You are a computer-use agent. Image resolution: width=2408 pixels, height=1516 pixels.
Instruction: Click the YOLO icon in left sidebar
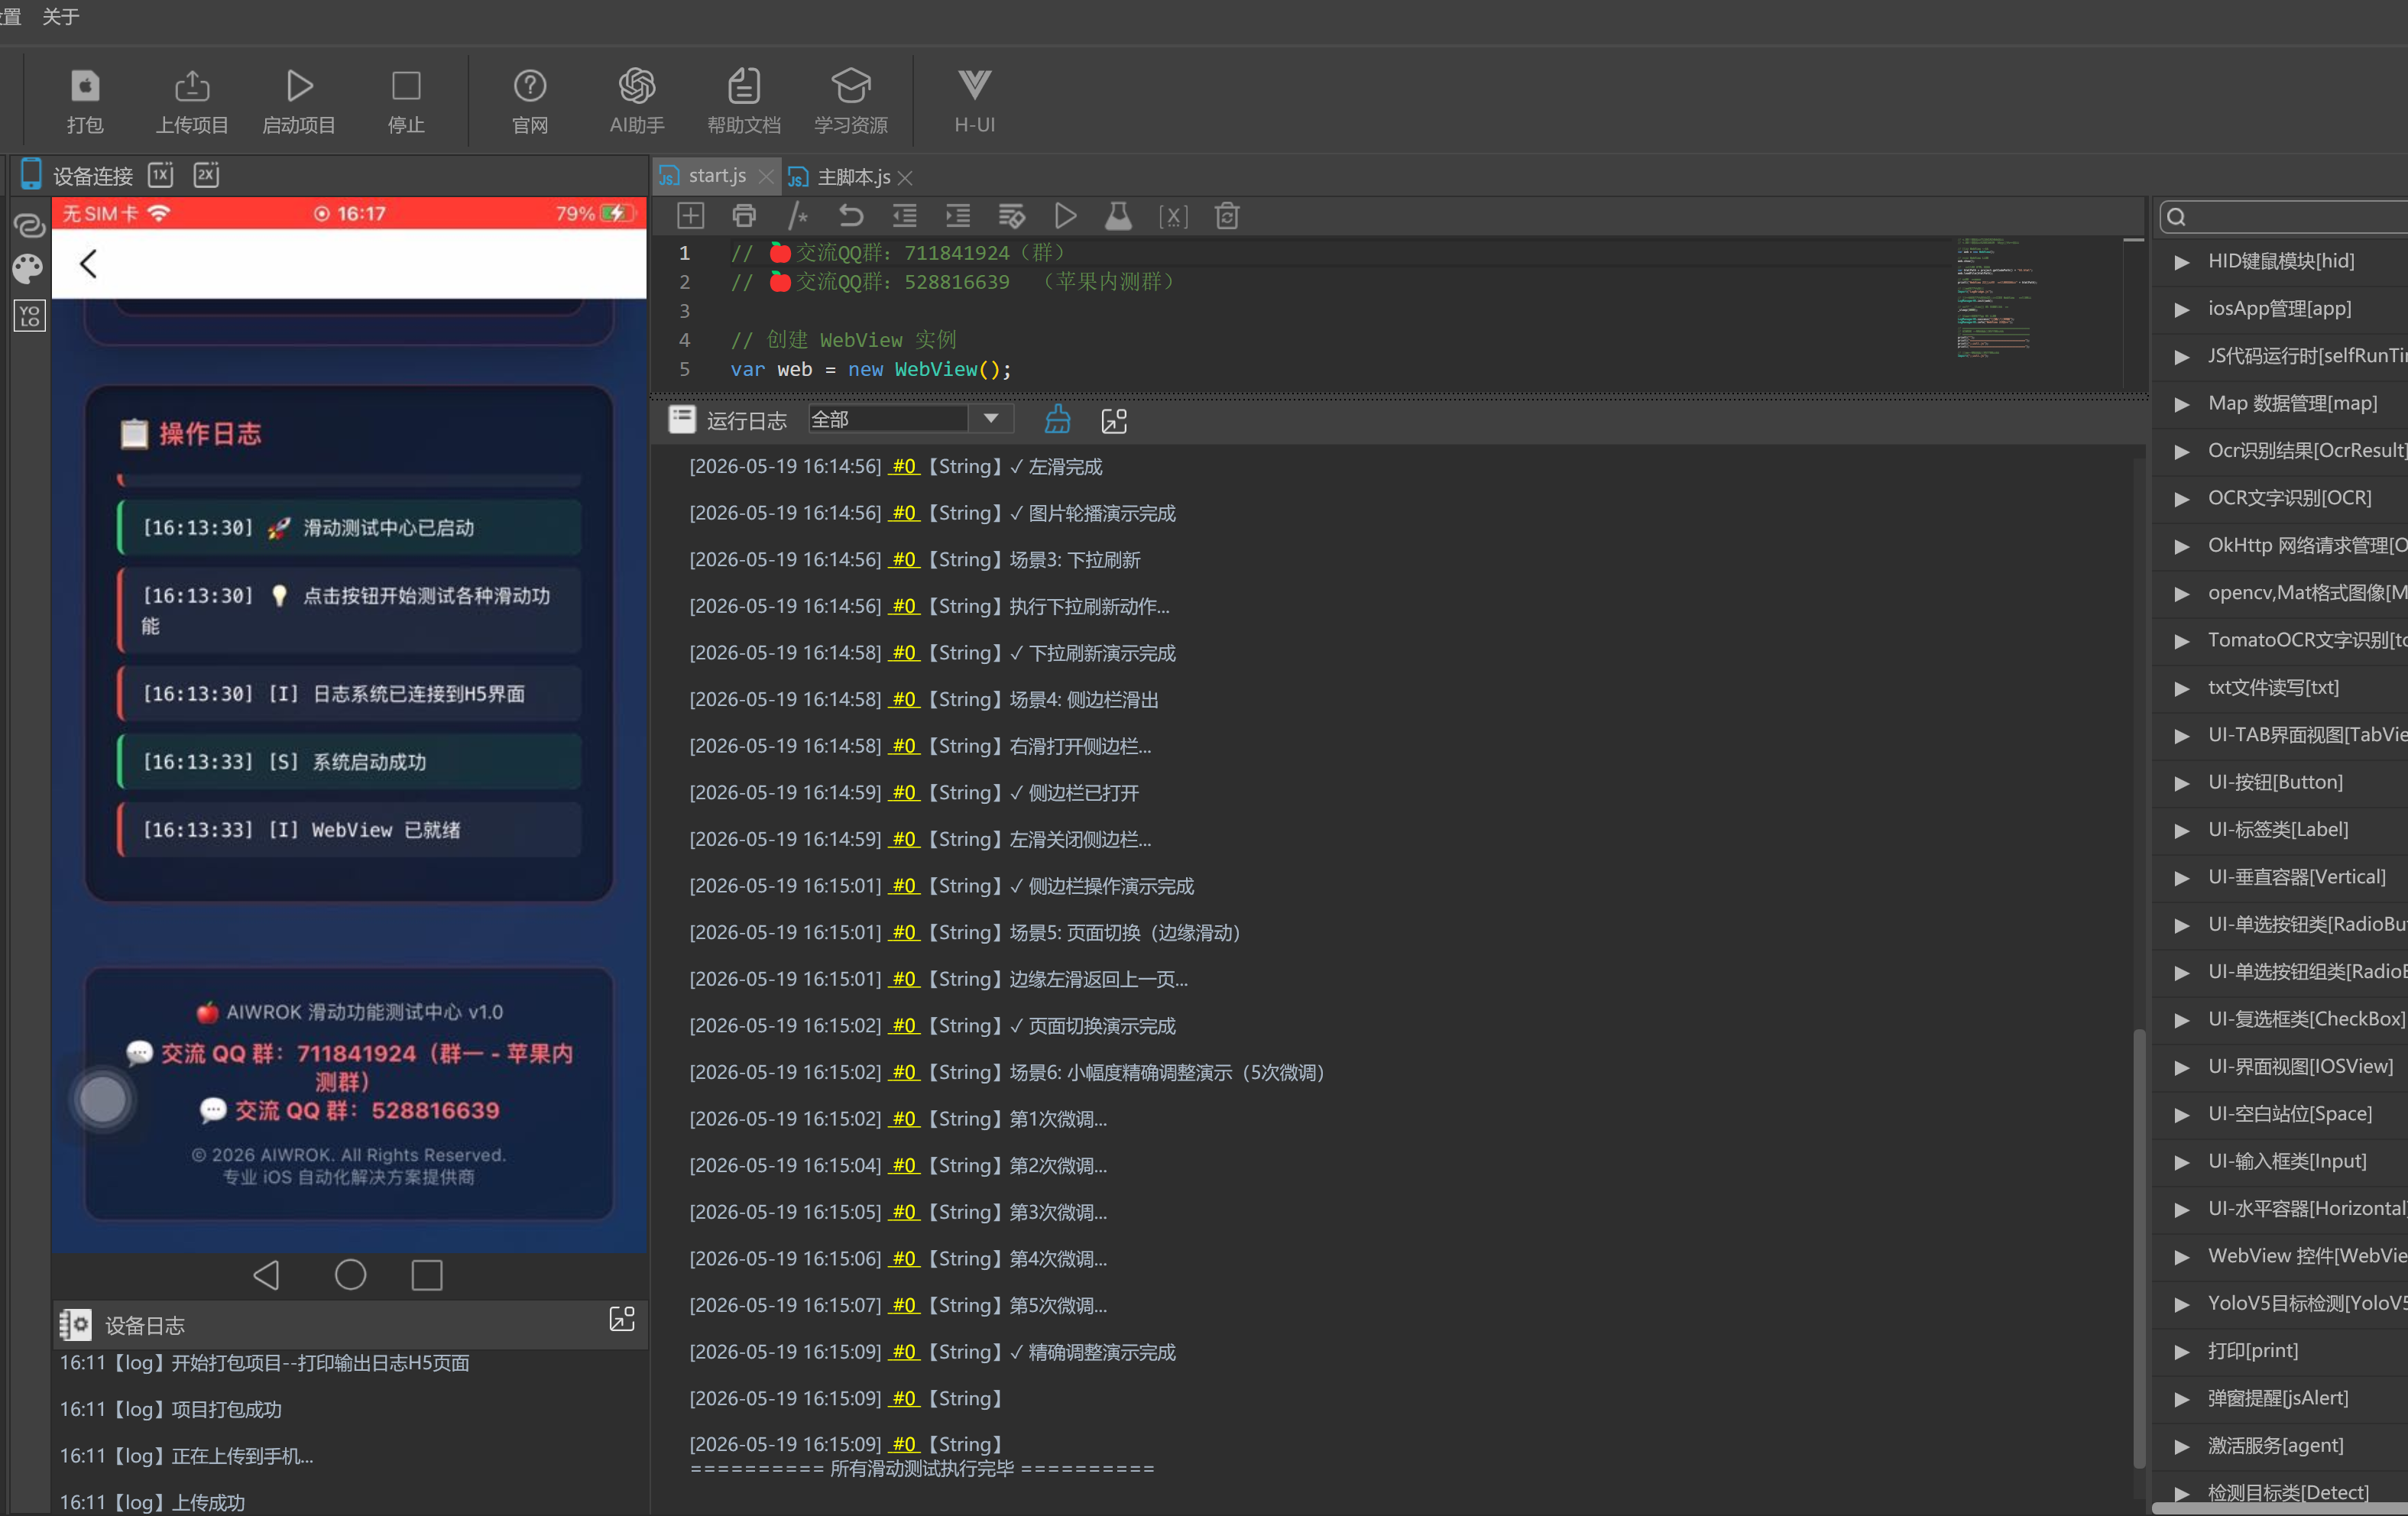coord(29,316)
